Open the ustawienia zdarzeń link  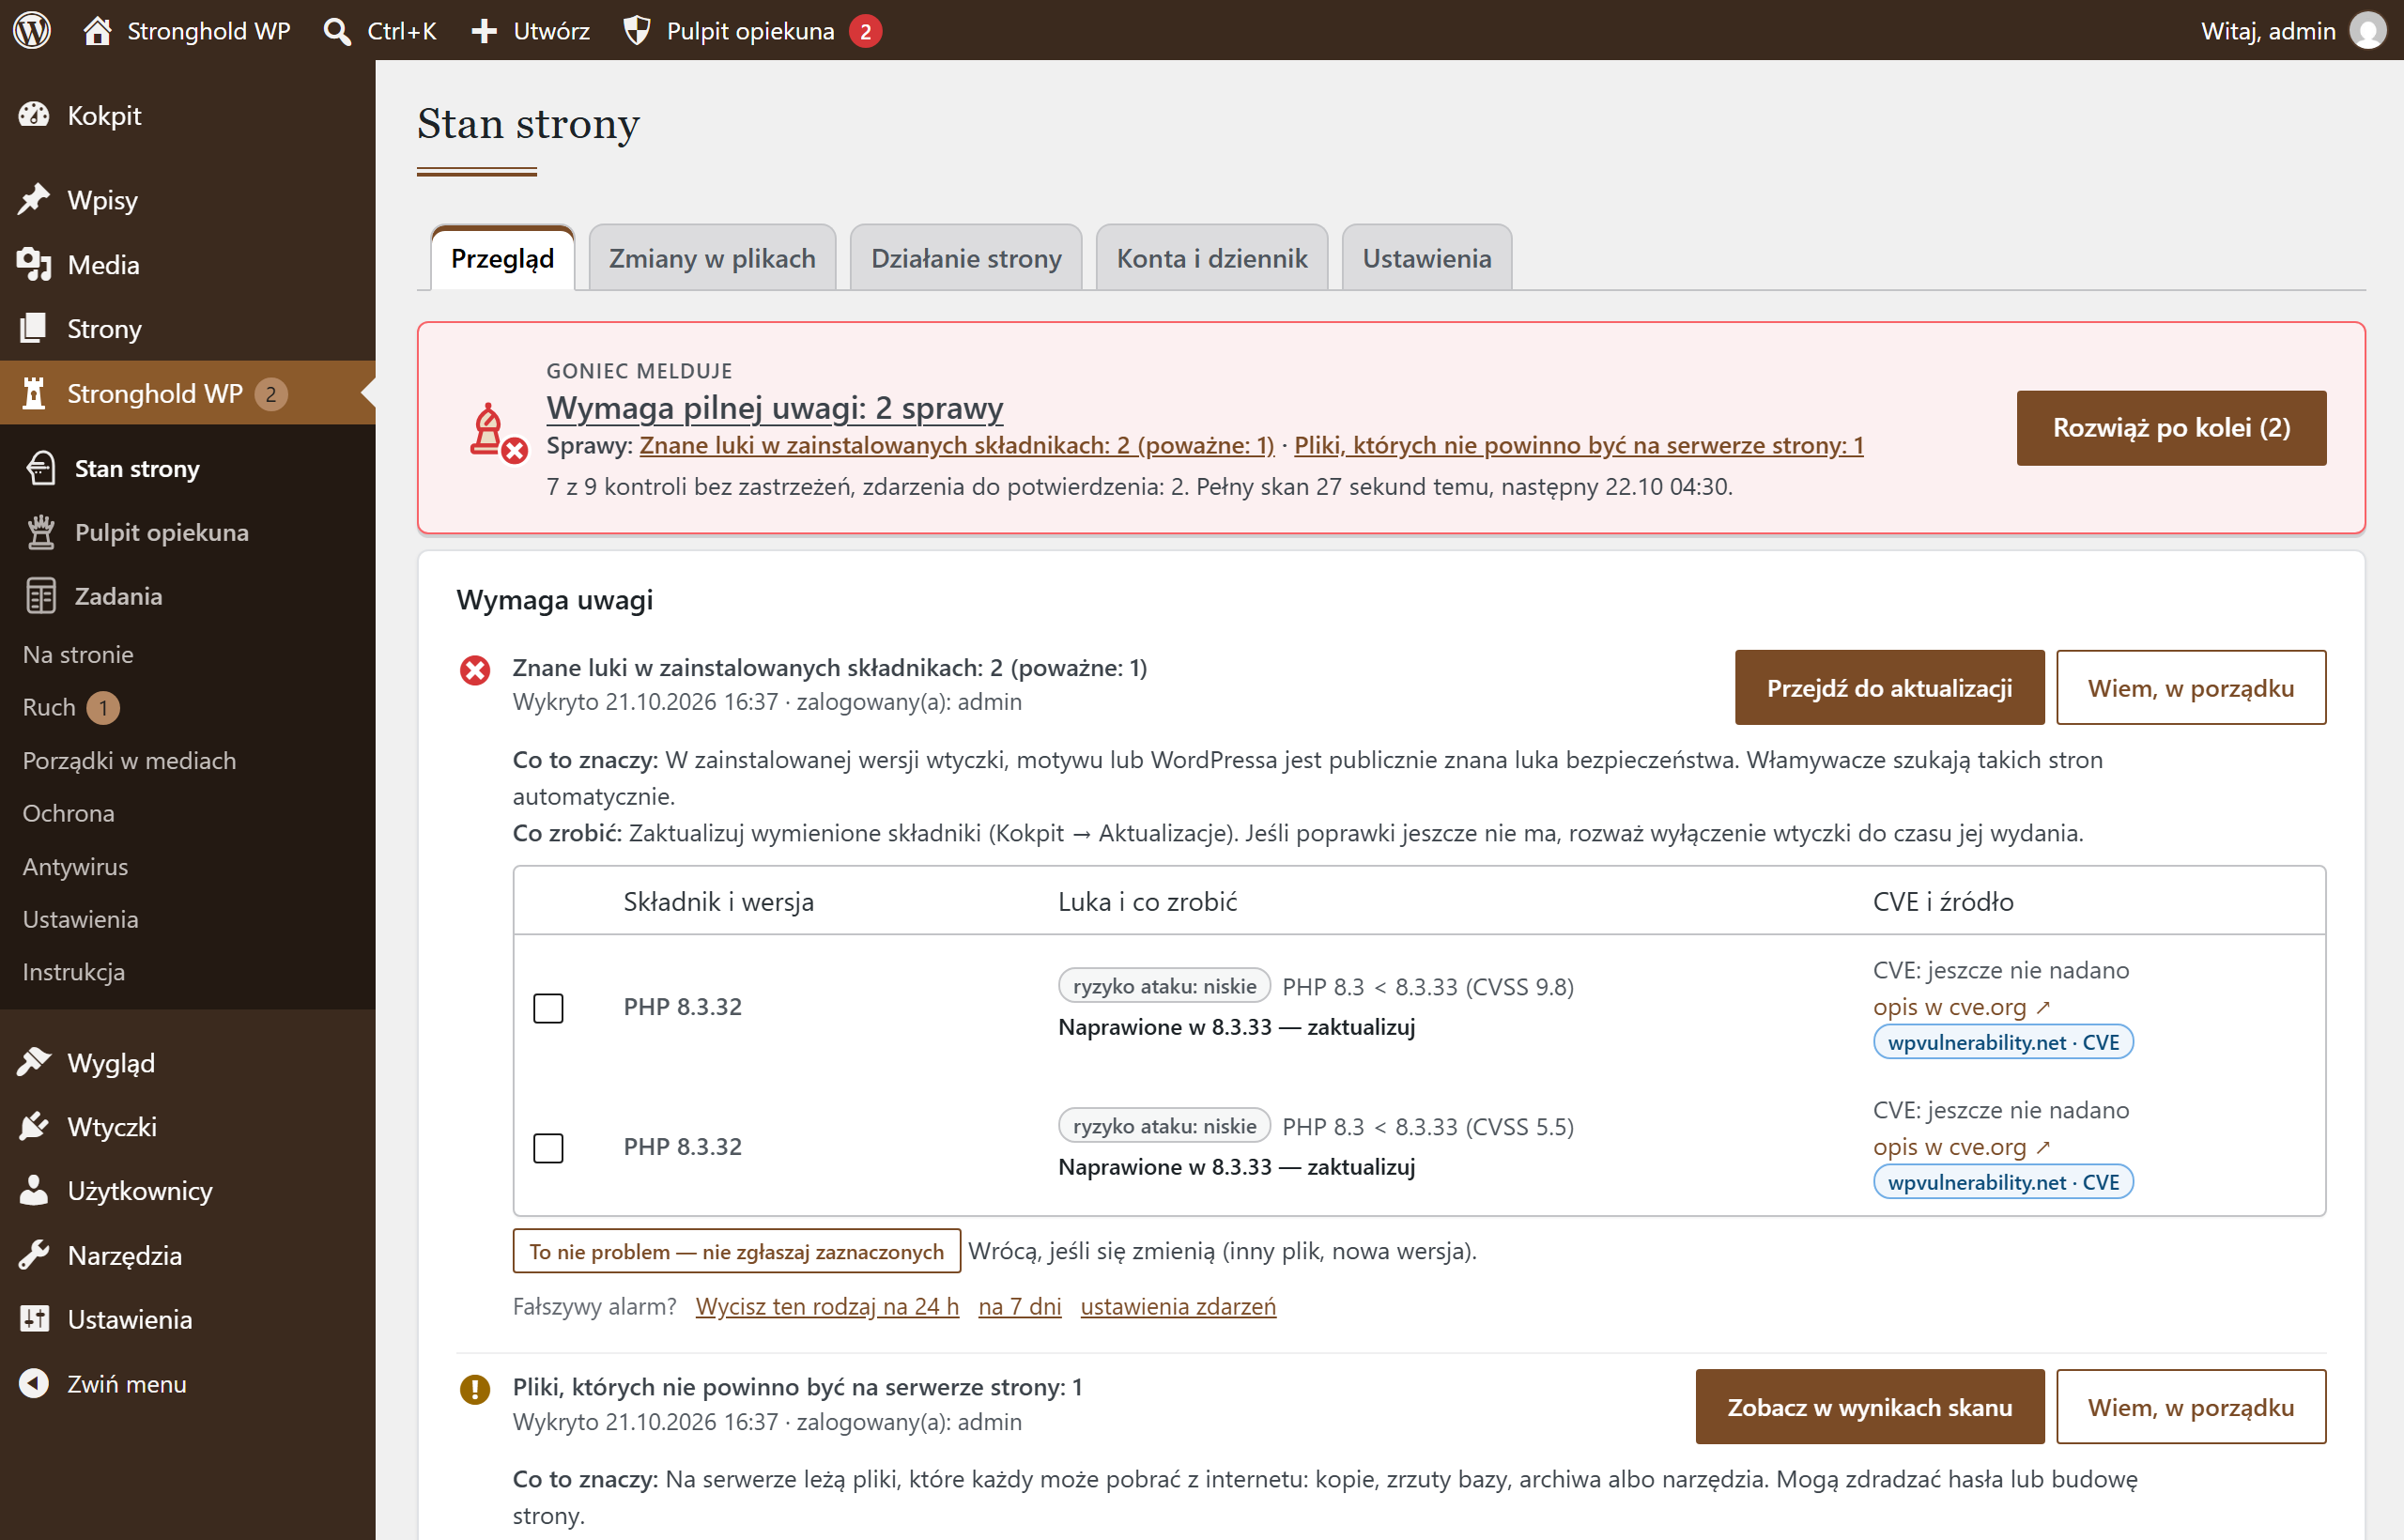point(1178,1306)
